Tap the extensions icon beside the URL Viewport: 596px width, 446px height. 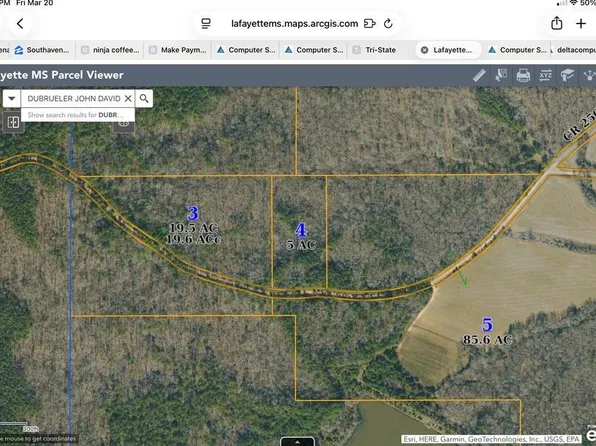point(369,24)
